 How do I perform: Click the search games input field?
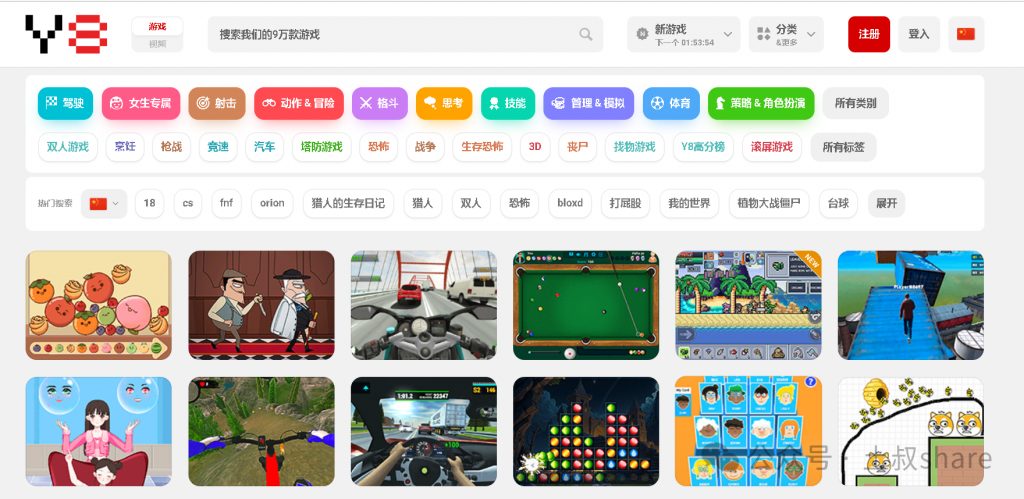(395, 35)
